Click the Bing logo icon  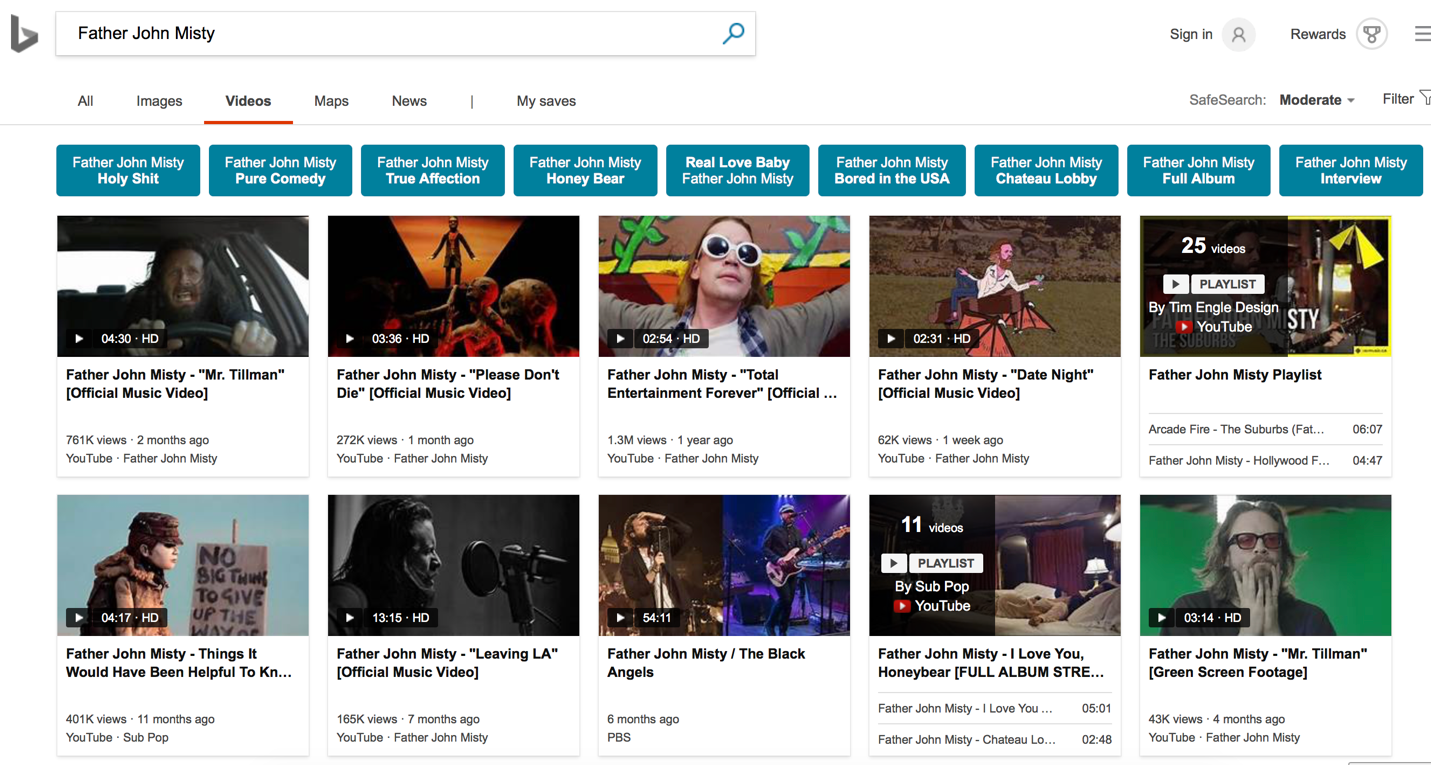tap(24, 35)
